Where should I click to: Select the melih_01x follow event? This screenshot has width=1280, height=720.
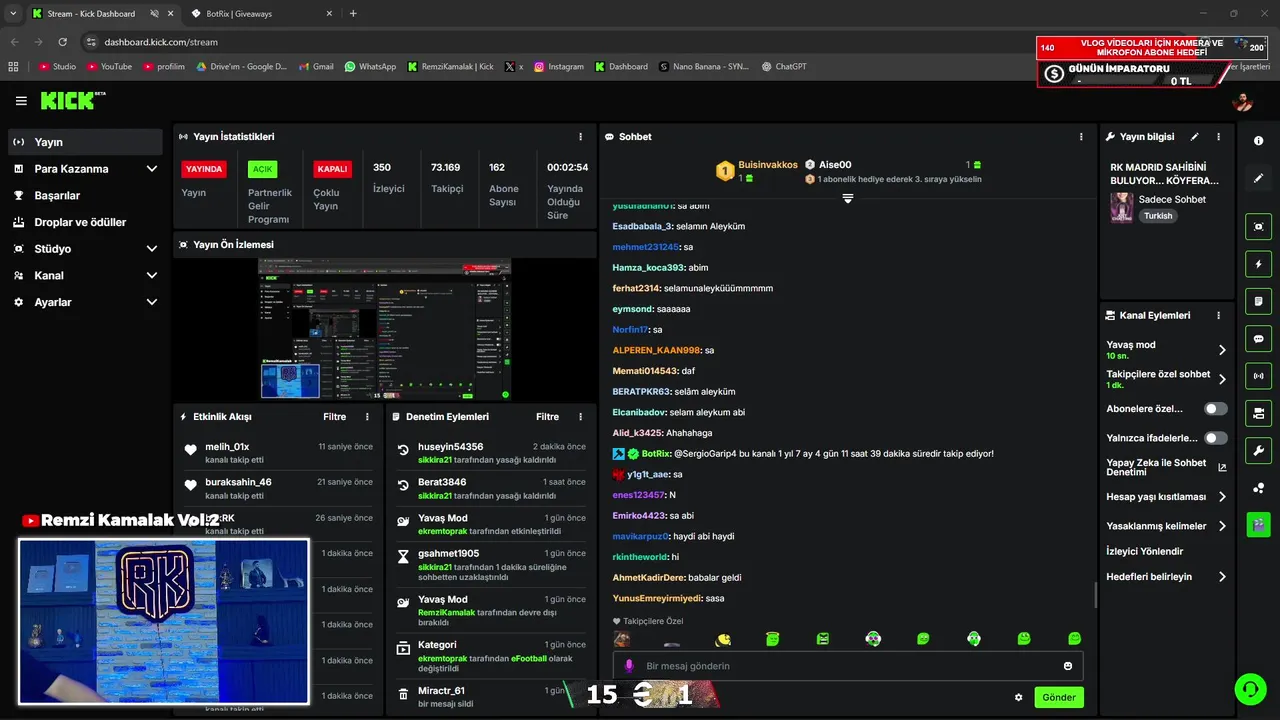pos(277,453)
